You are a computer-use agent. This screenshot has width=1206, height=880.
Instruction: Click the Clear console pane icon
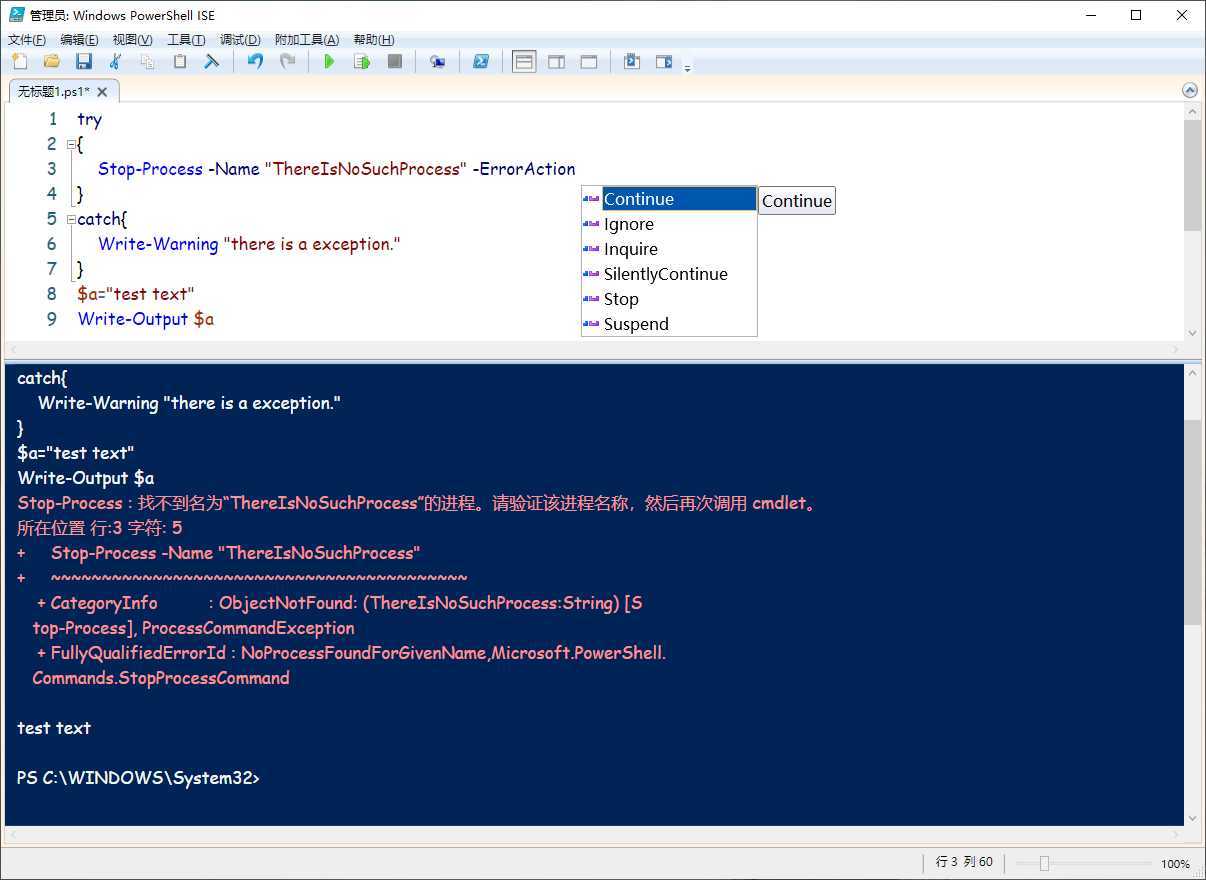212,62
